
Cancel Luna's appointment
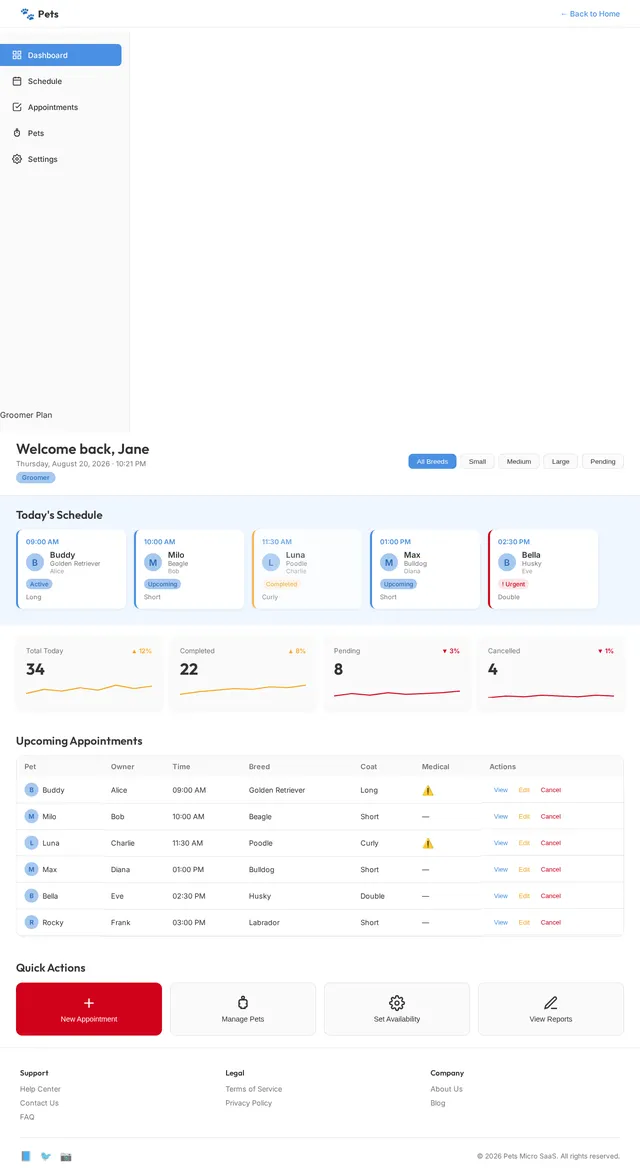coord(551,843)
